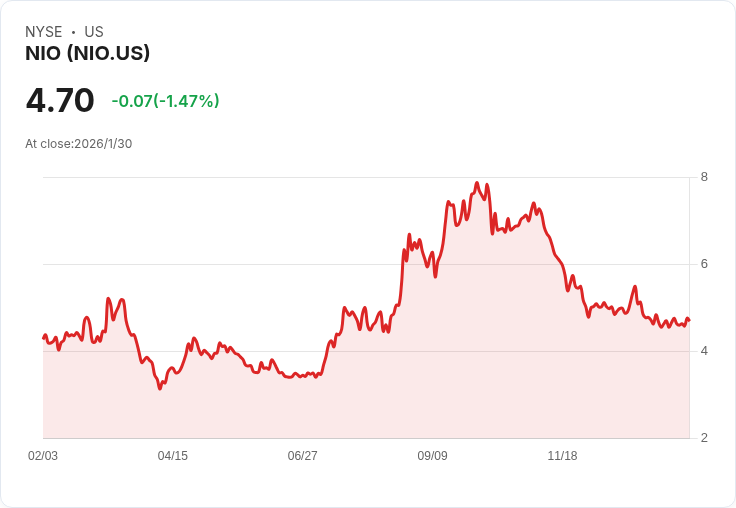Image resolution: width=736 pixels, height=508 pixels.
Task: Click the -0.07(-1.47%) price change
Action: pos(165,101)
